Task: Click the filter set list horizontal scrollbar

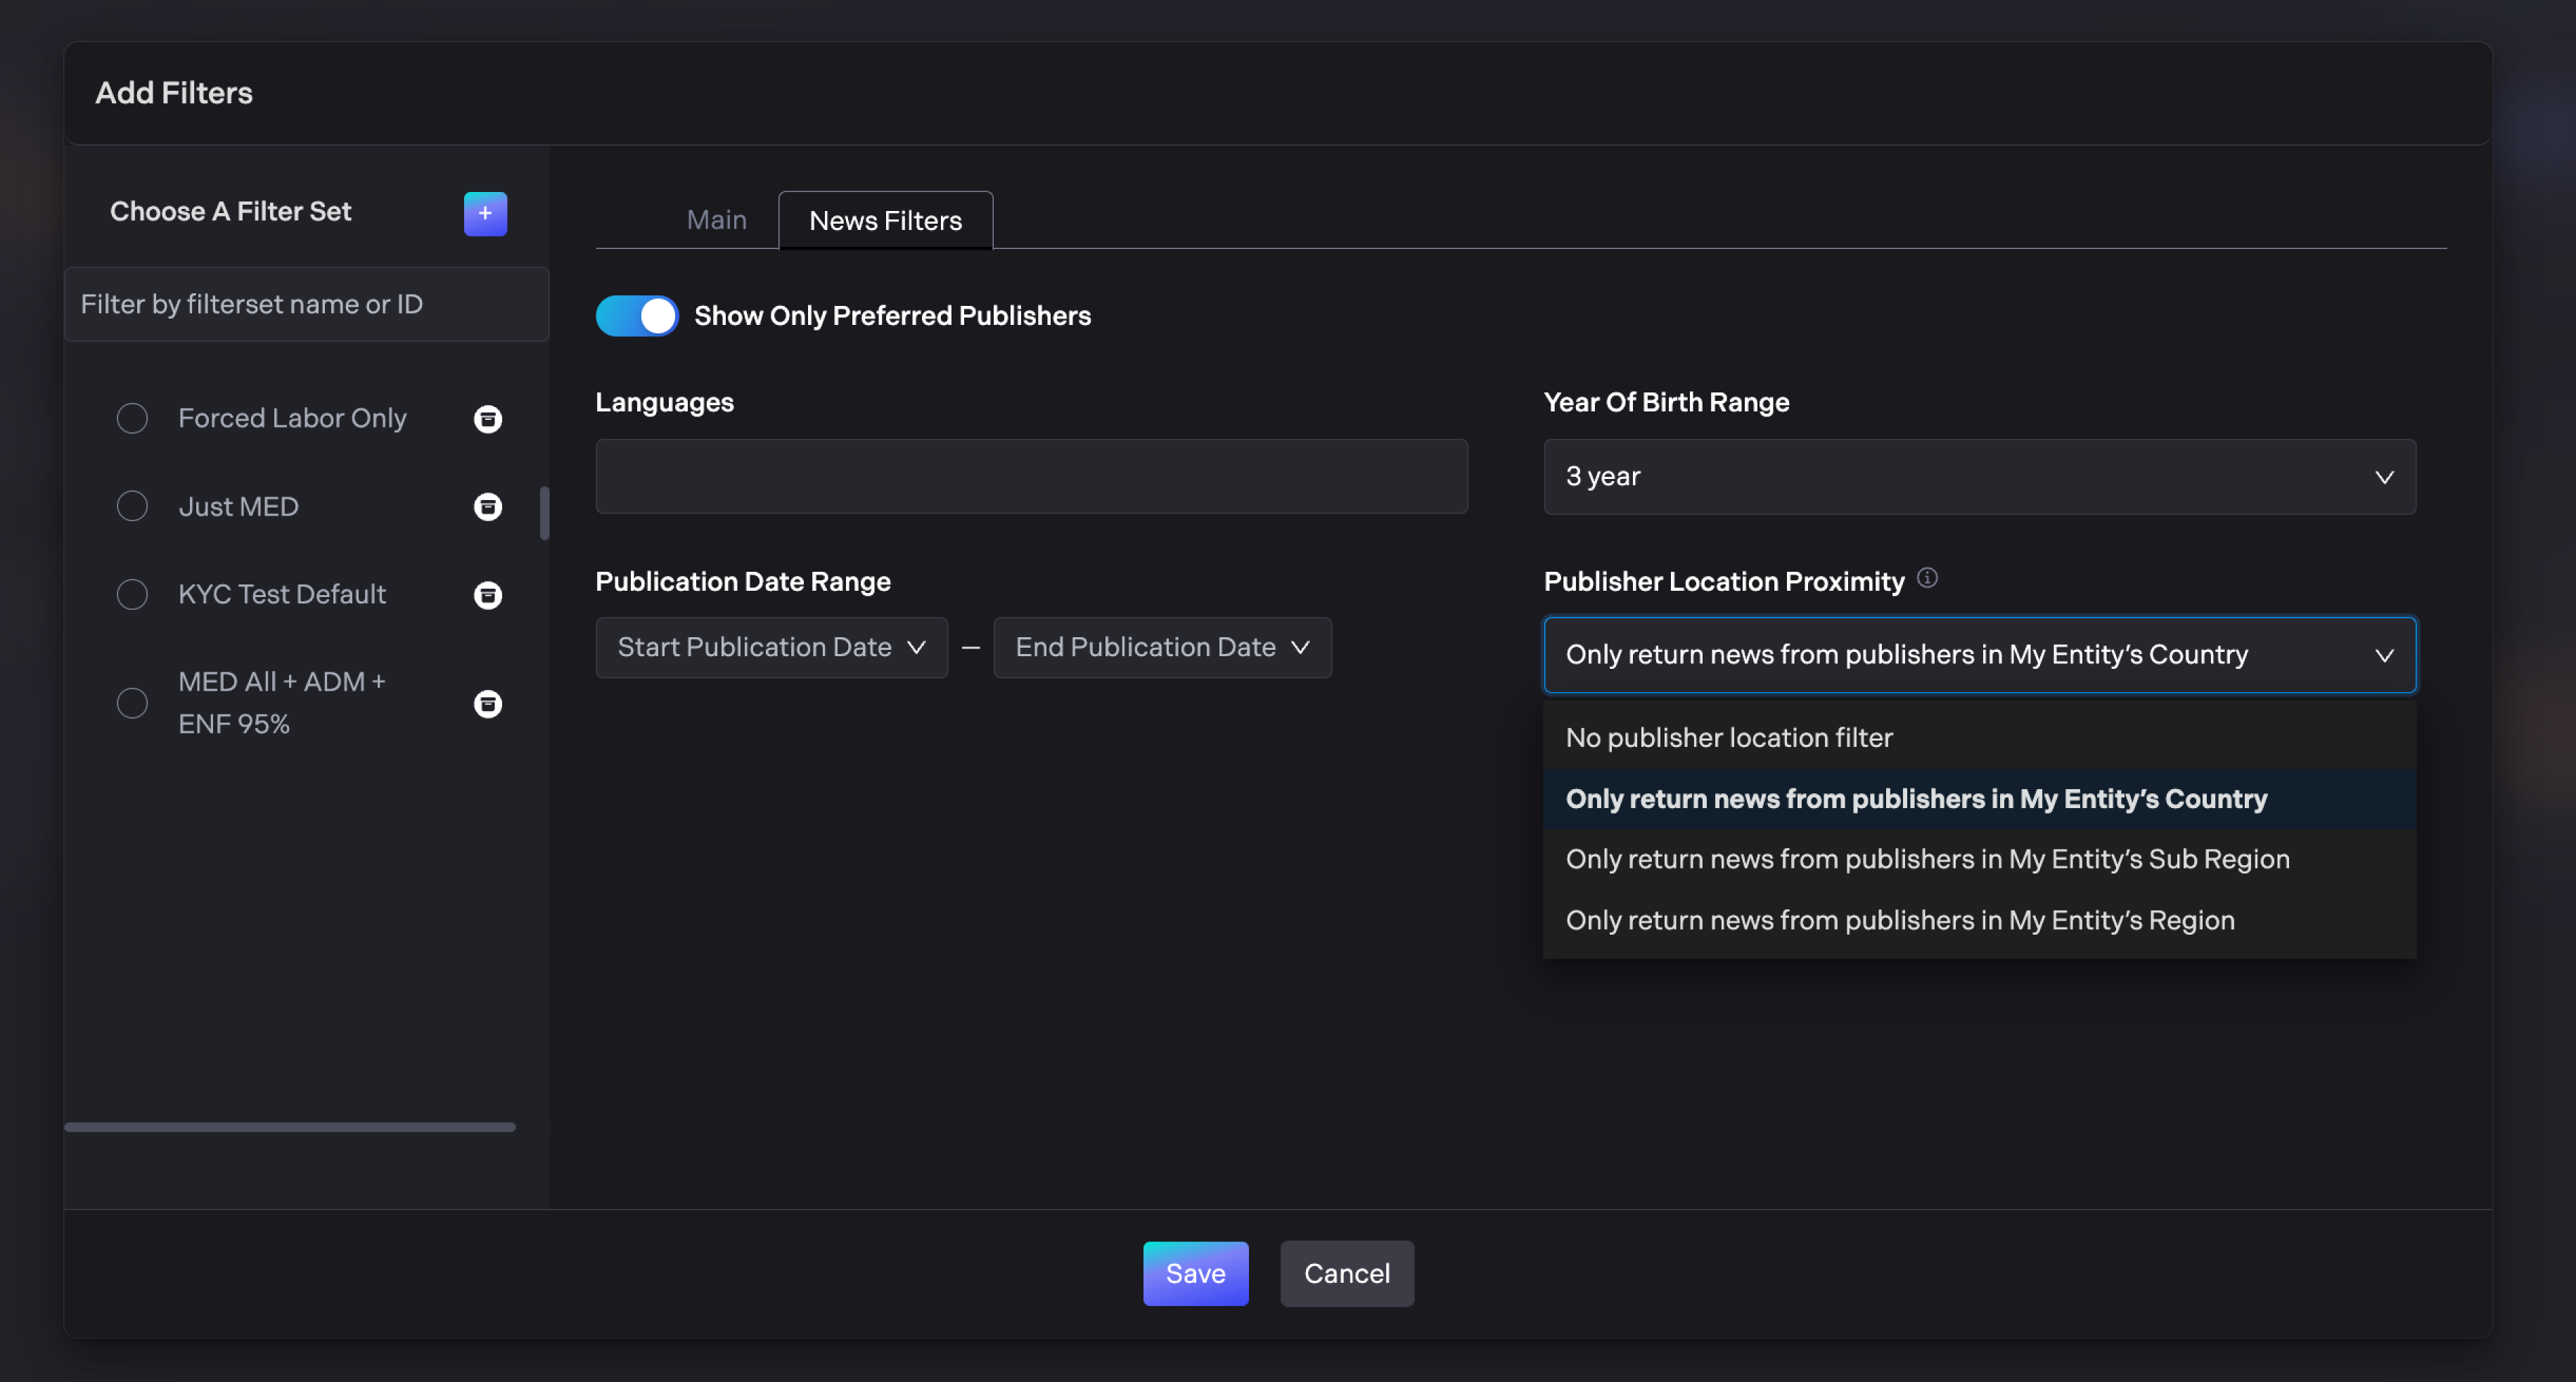Action: 290,1127
